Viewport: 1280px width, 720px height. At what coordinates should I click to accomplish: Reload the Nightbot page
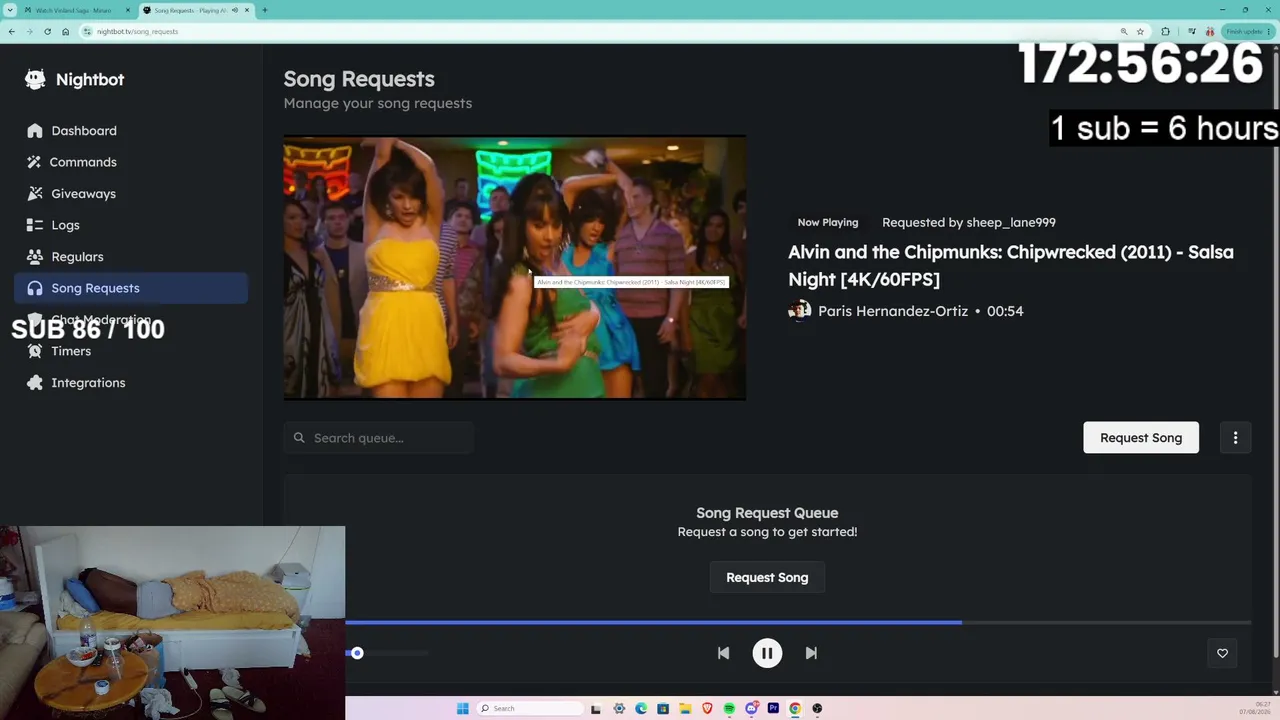coord(47,31)
